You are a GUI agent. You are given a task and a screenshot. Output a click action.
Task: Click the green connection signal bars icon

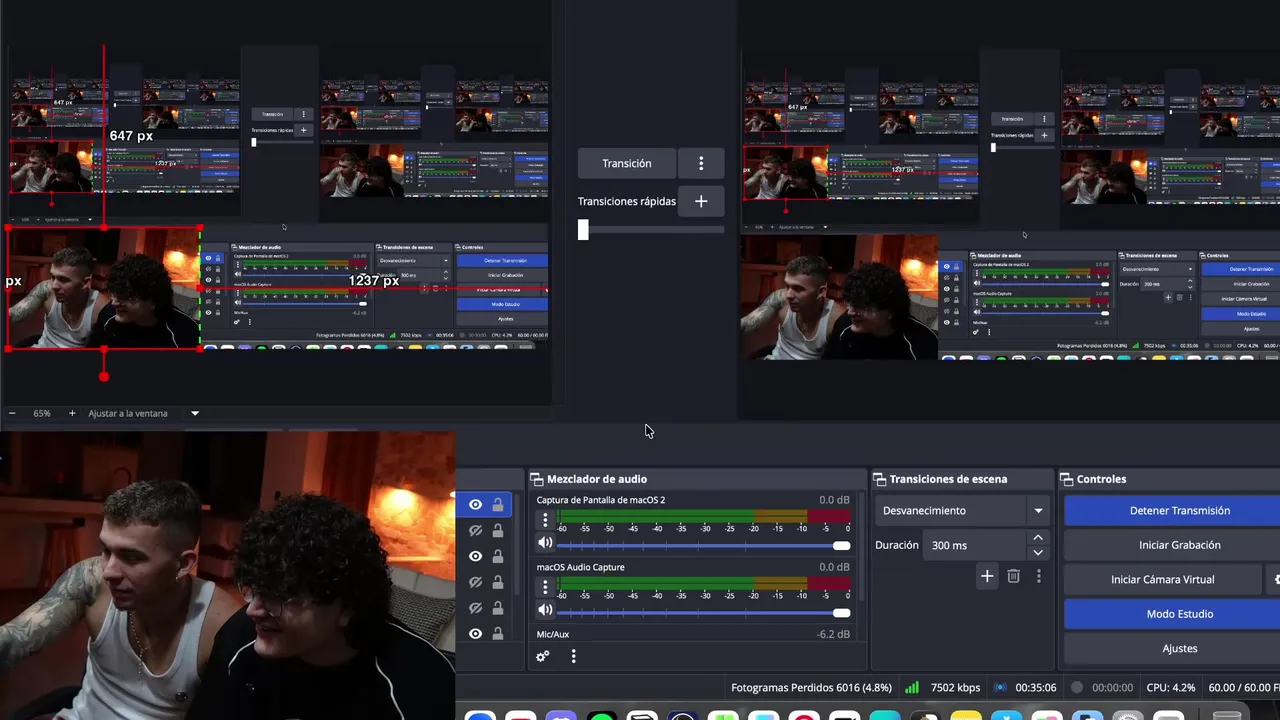[911, 687]
